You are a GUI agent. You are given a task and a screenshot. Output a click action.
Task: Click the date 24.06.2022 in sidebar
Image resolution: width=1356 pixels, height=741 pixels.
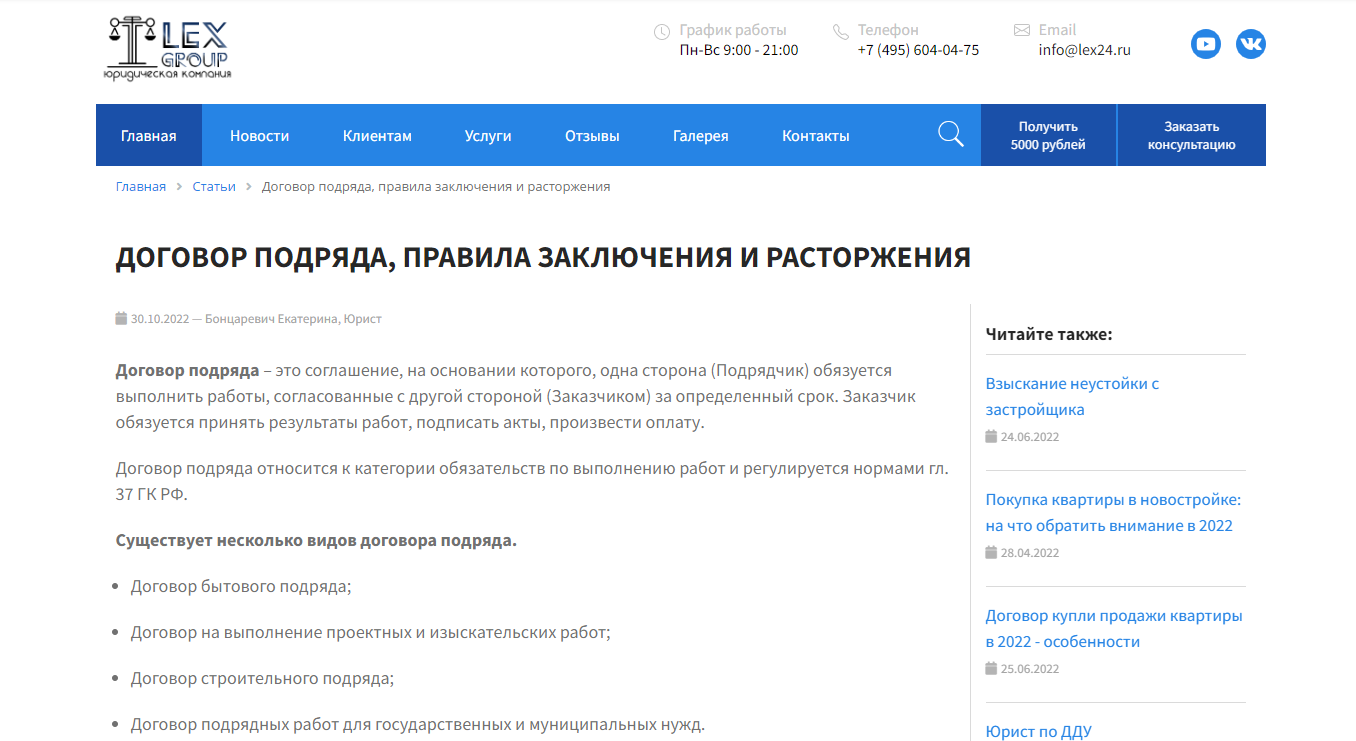pos(1030,436)
